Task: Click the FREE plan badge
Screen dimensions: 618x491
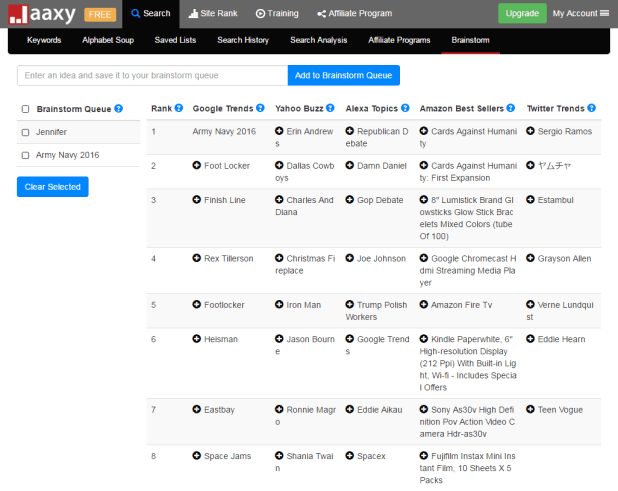Action: pos(100,15)
